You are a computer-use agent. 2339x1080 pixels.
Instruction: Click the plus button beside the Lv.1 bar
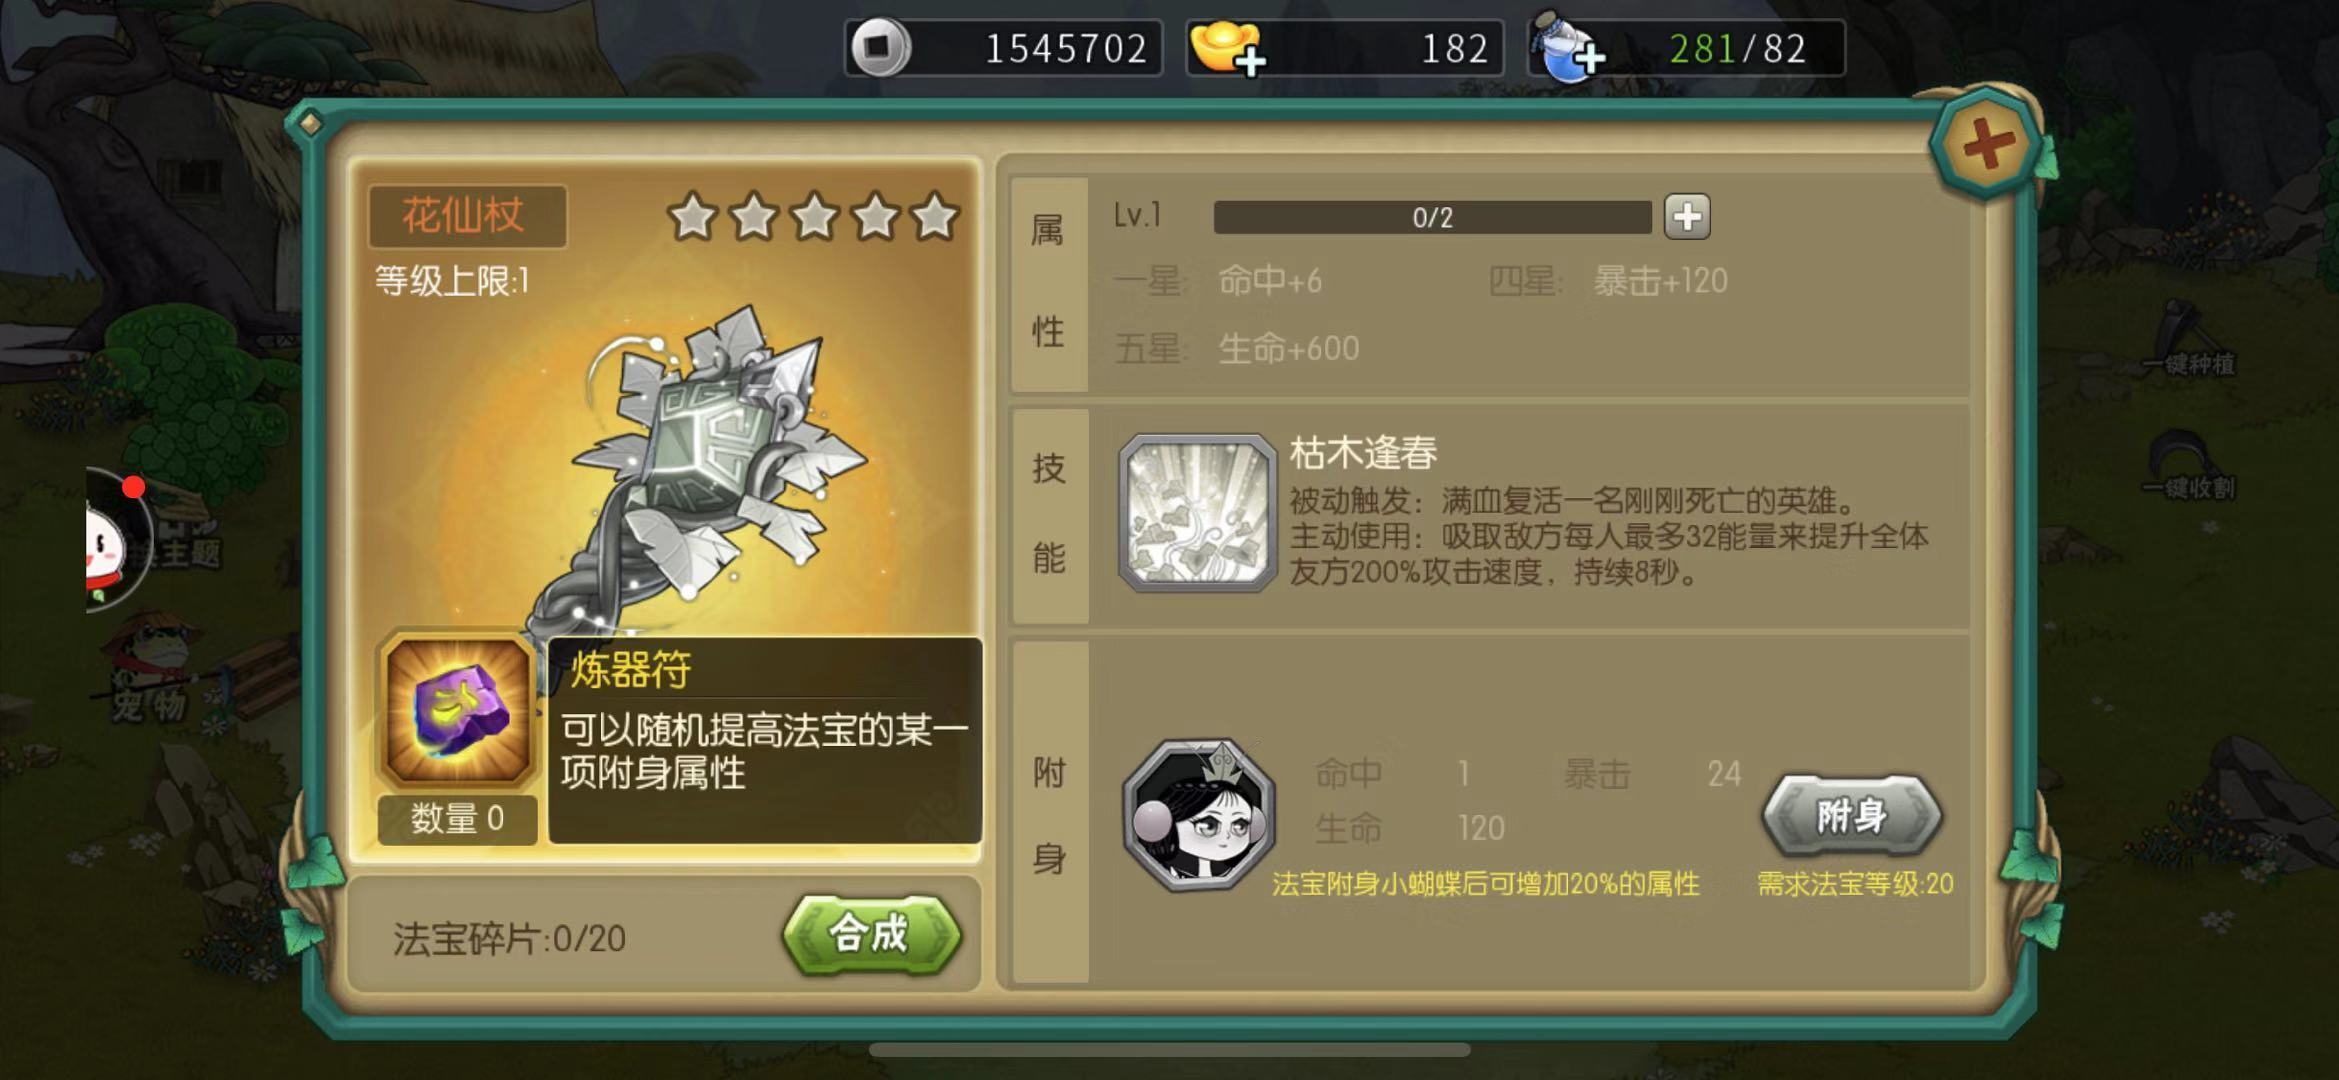coord(1687,217)
